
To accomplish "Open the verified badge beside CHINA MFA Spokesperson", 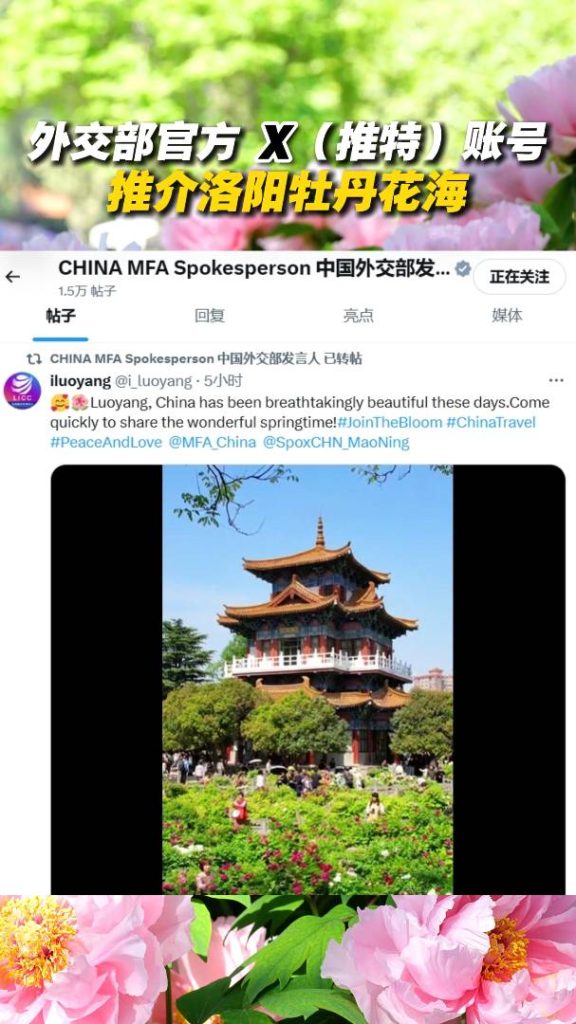I will 463,269.
